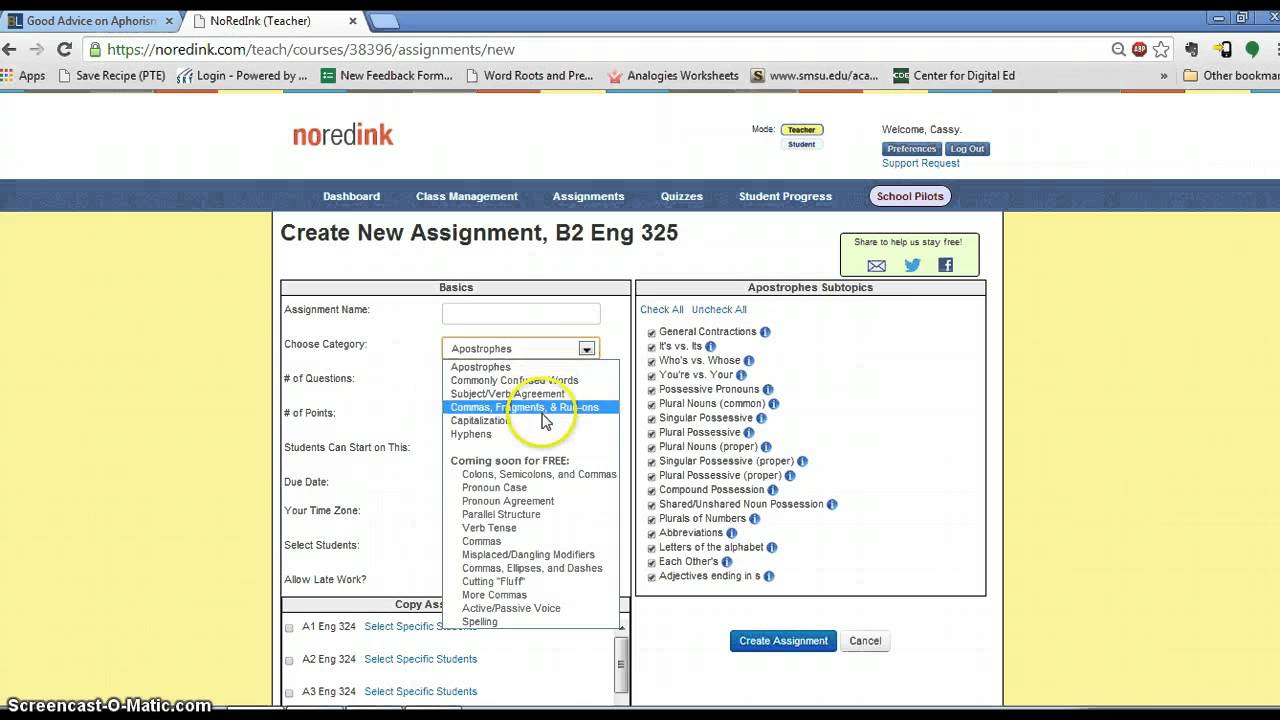
Task: Click info icon next to Shared/Unshared Noun Possession
Action: (832, 505)
